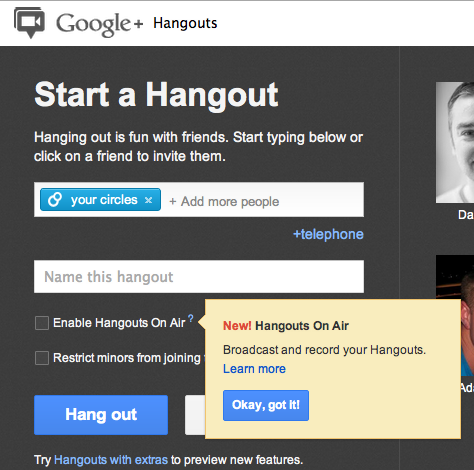Follow 'Learn more' in the Hangouts On Air tooltip
The image size is (474, 470).
coord(254,369)
